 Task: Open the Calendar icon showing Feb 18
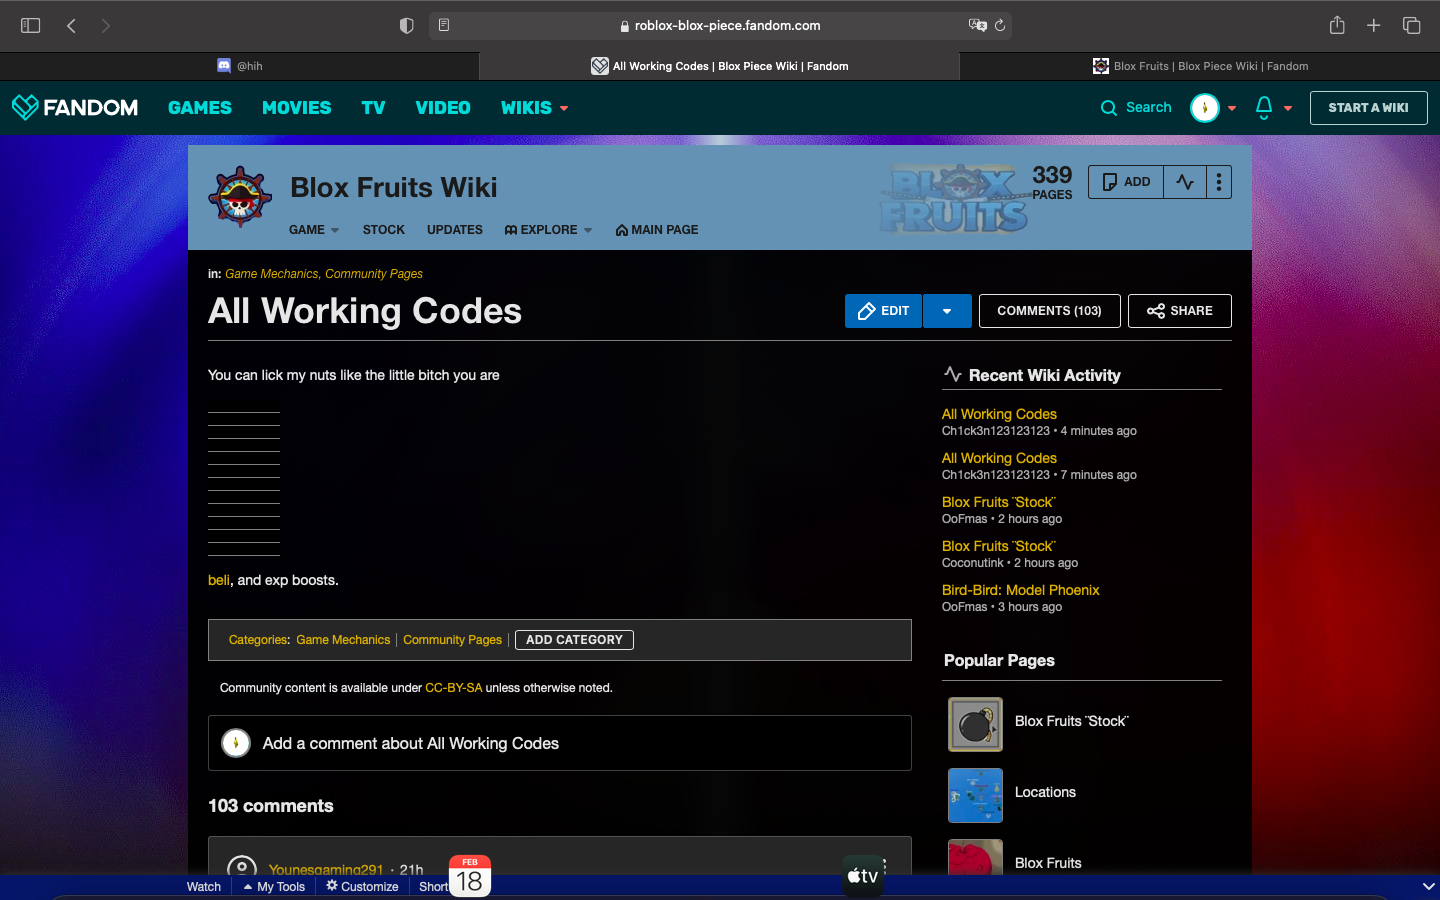click(470, 876)
